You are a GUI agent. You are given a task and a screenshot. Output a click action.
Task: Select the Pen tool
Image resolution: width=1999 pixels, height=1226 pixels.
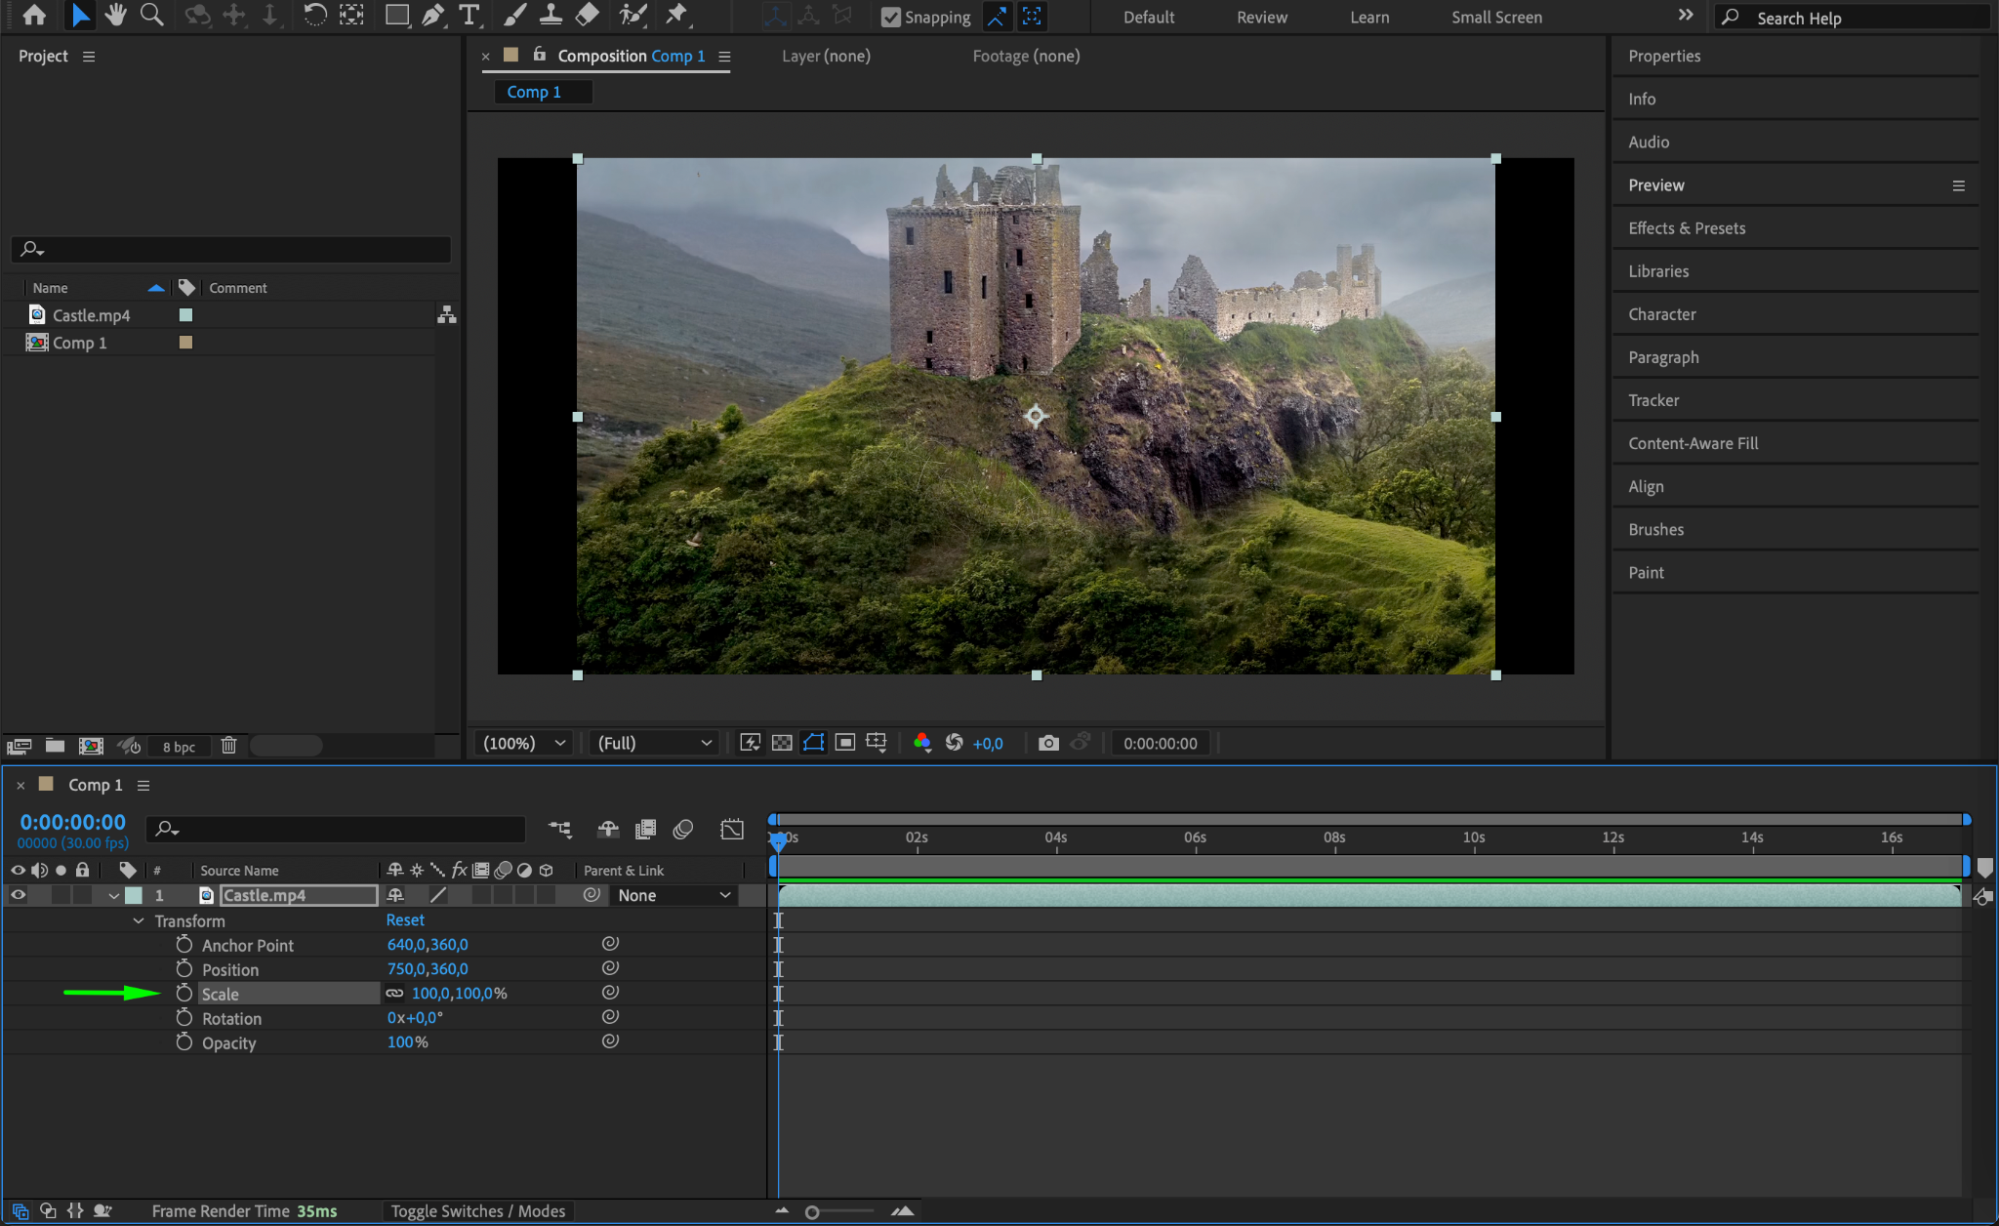(x=433, y=15)
